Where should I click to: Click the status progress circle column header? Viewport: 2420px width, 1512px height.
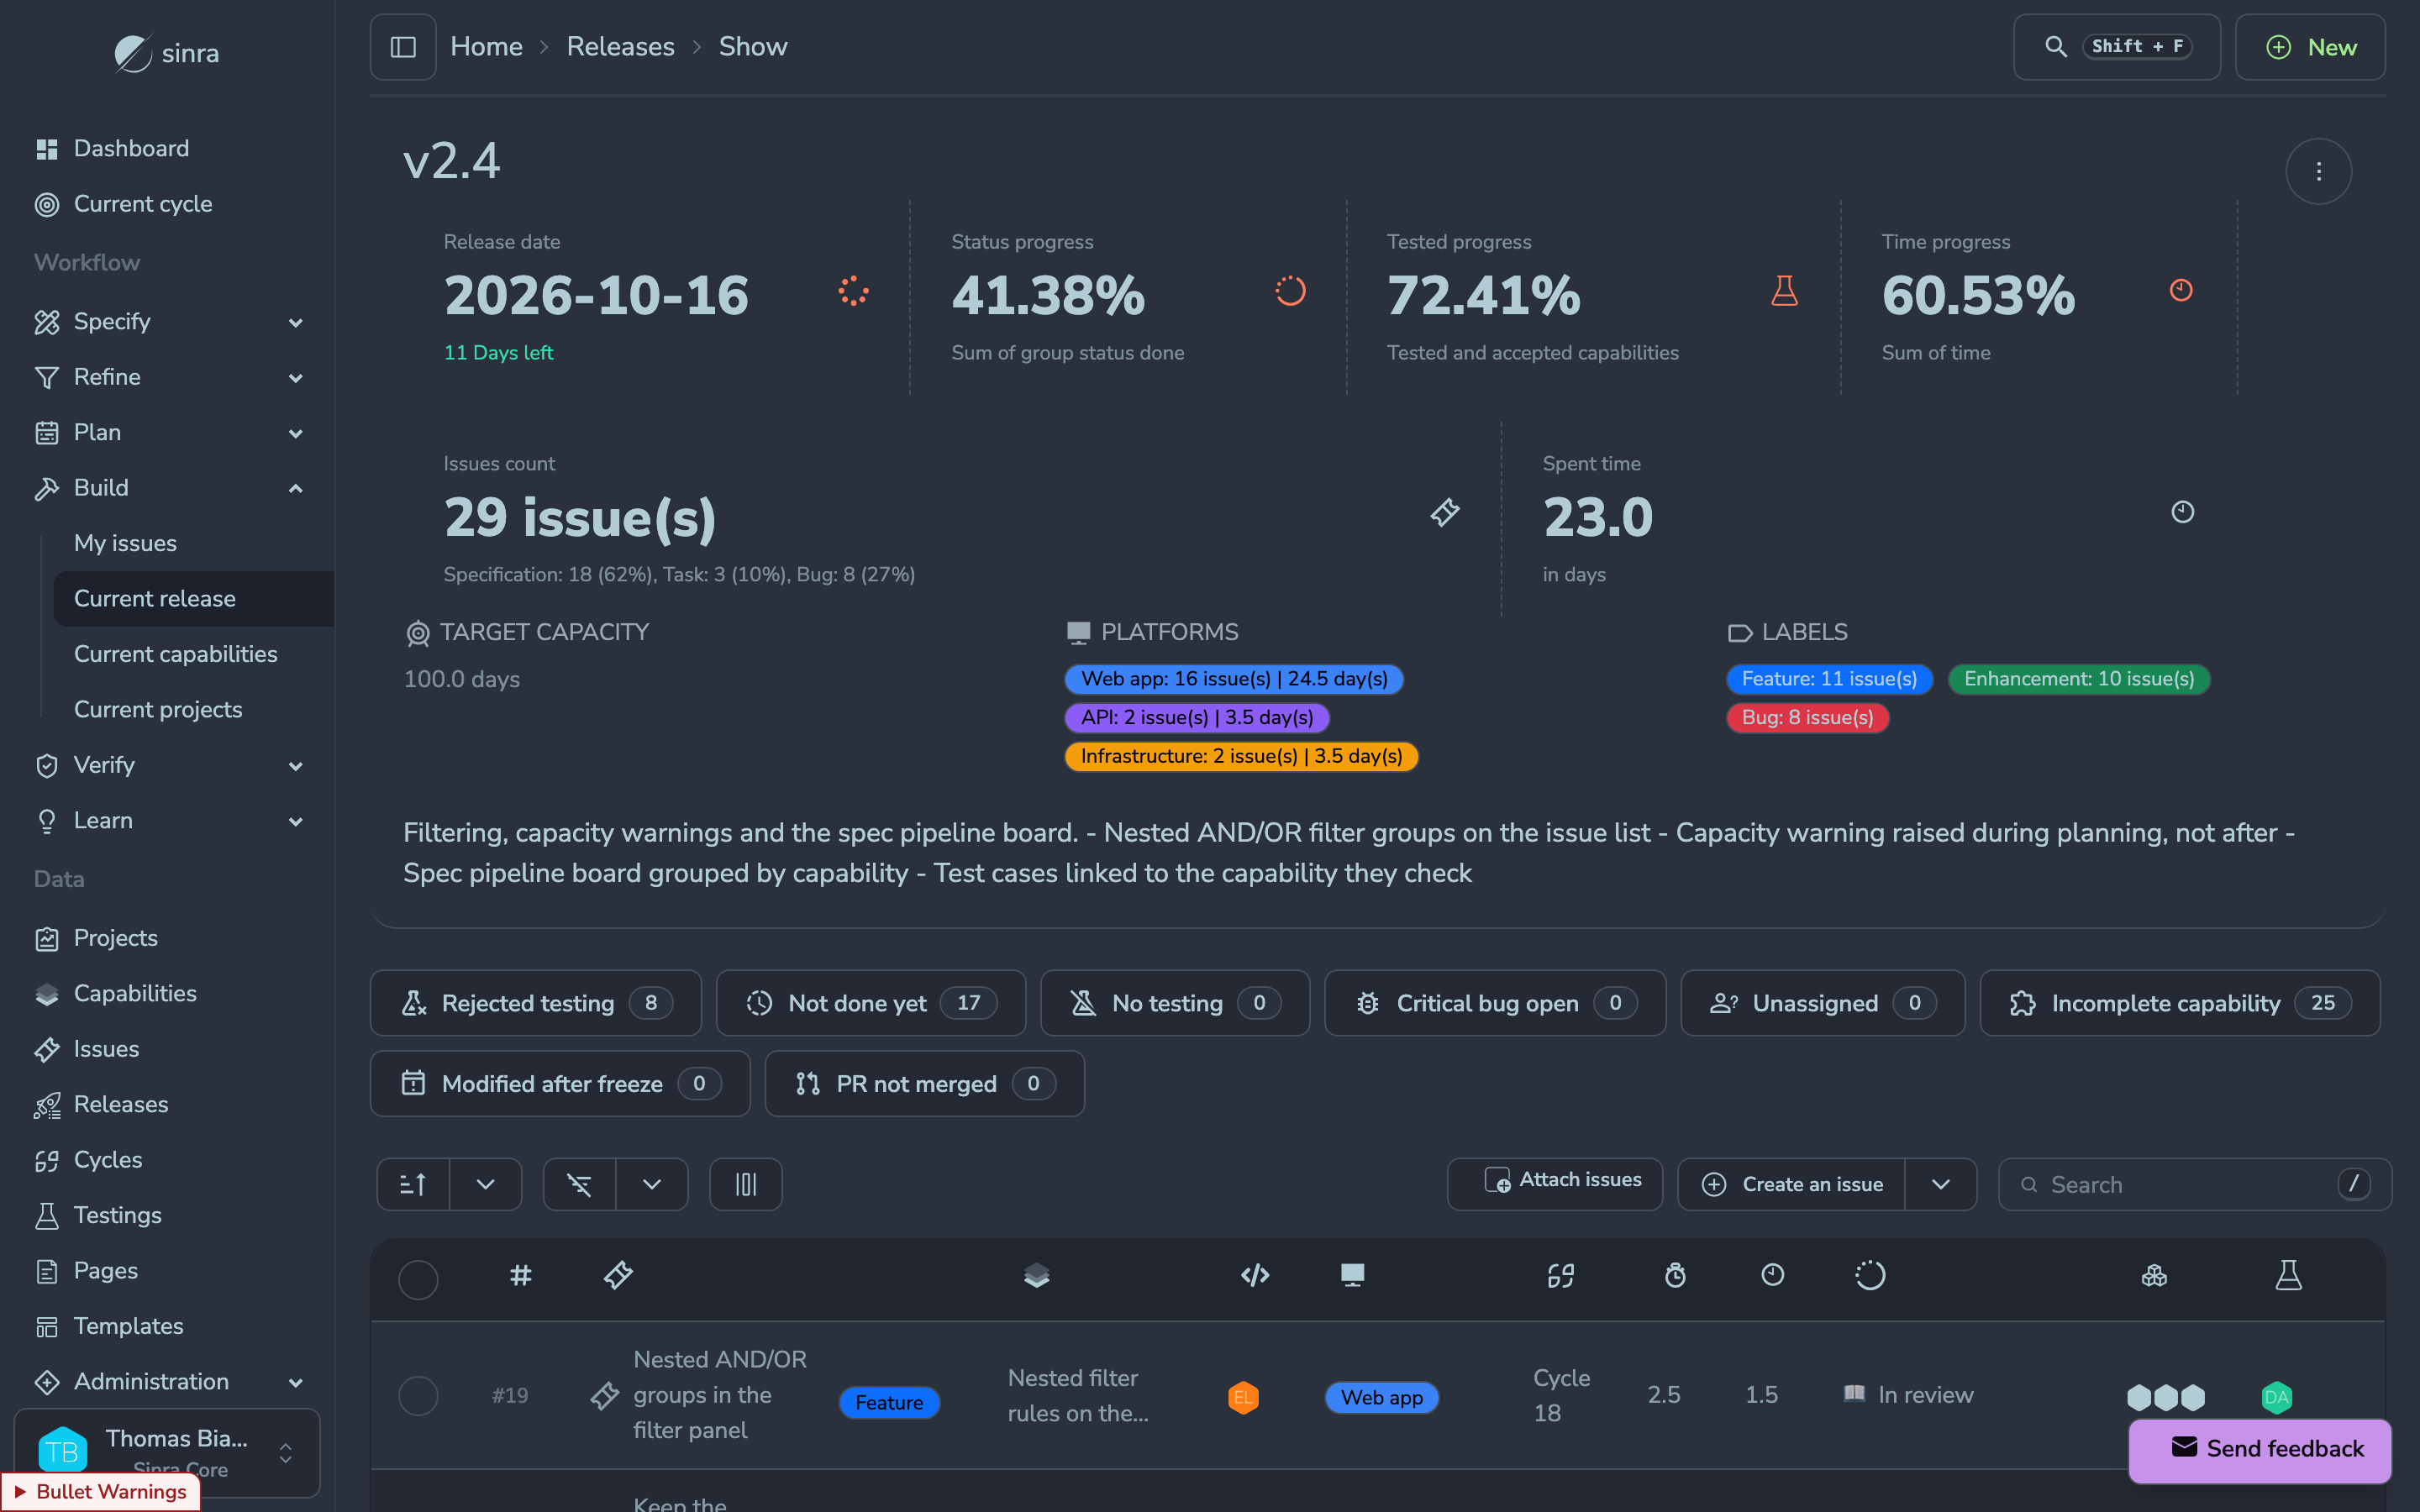(x=1870, y=1275)
